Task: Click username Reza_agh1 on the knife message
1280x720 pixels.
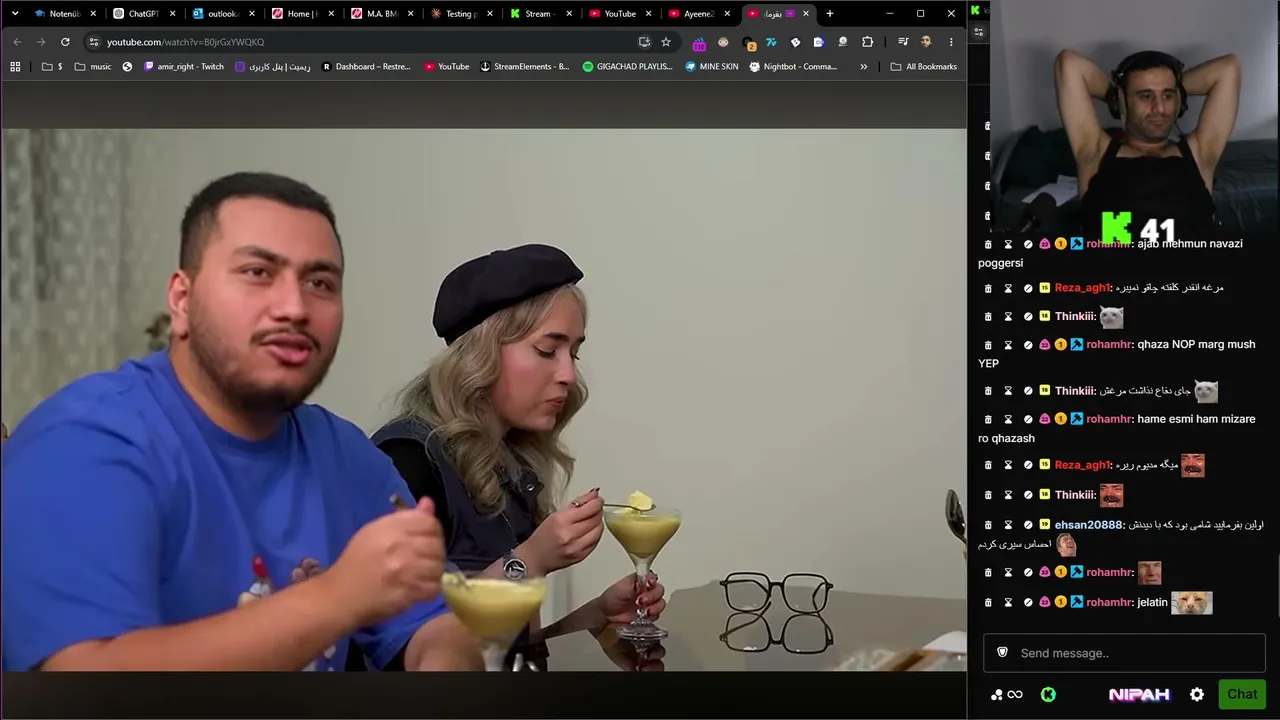Action: (x=1082, y=288)
